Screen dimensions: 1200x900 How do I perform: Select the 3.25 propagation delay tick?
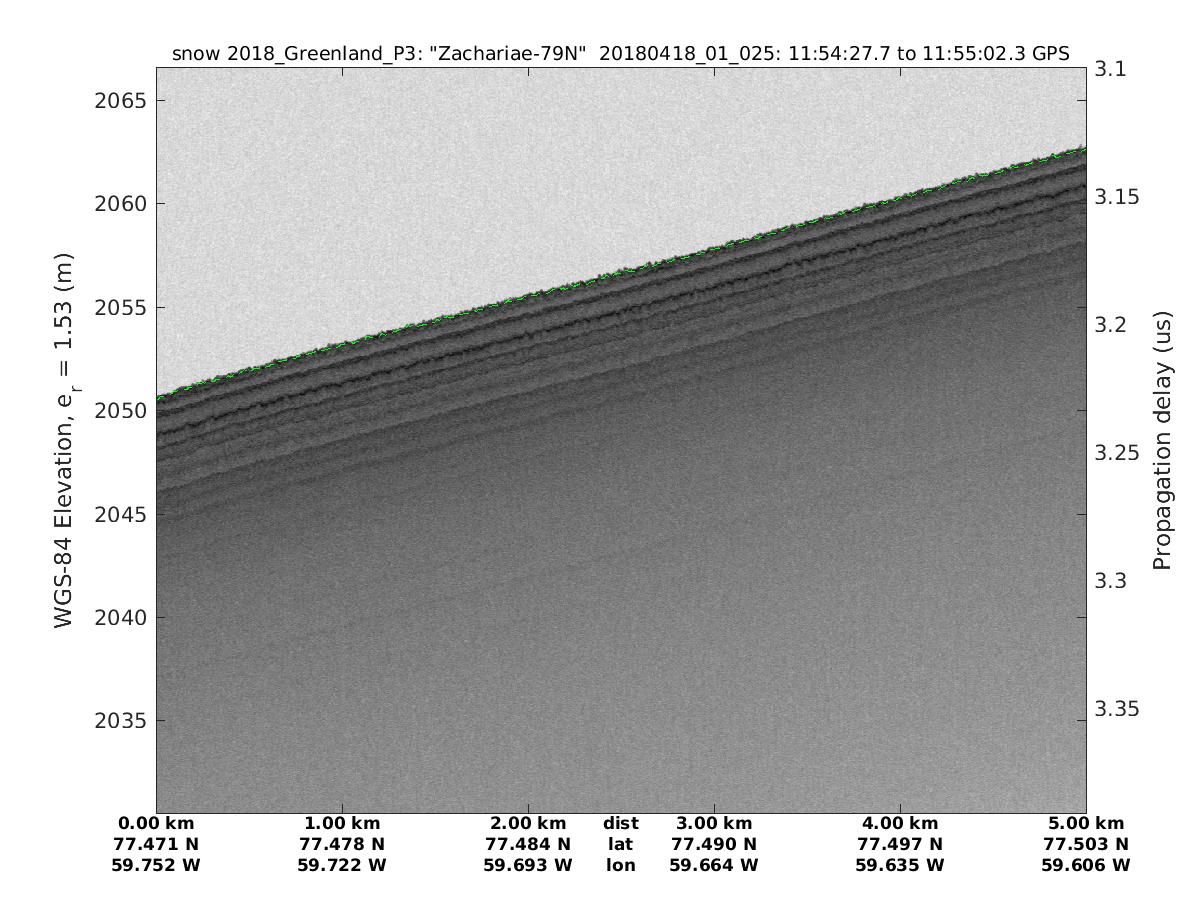click(1117, 453)
